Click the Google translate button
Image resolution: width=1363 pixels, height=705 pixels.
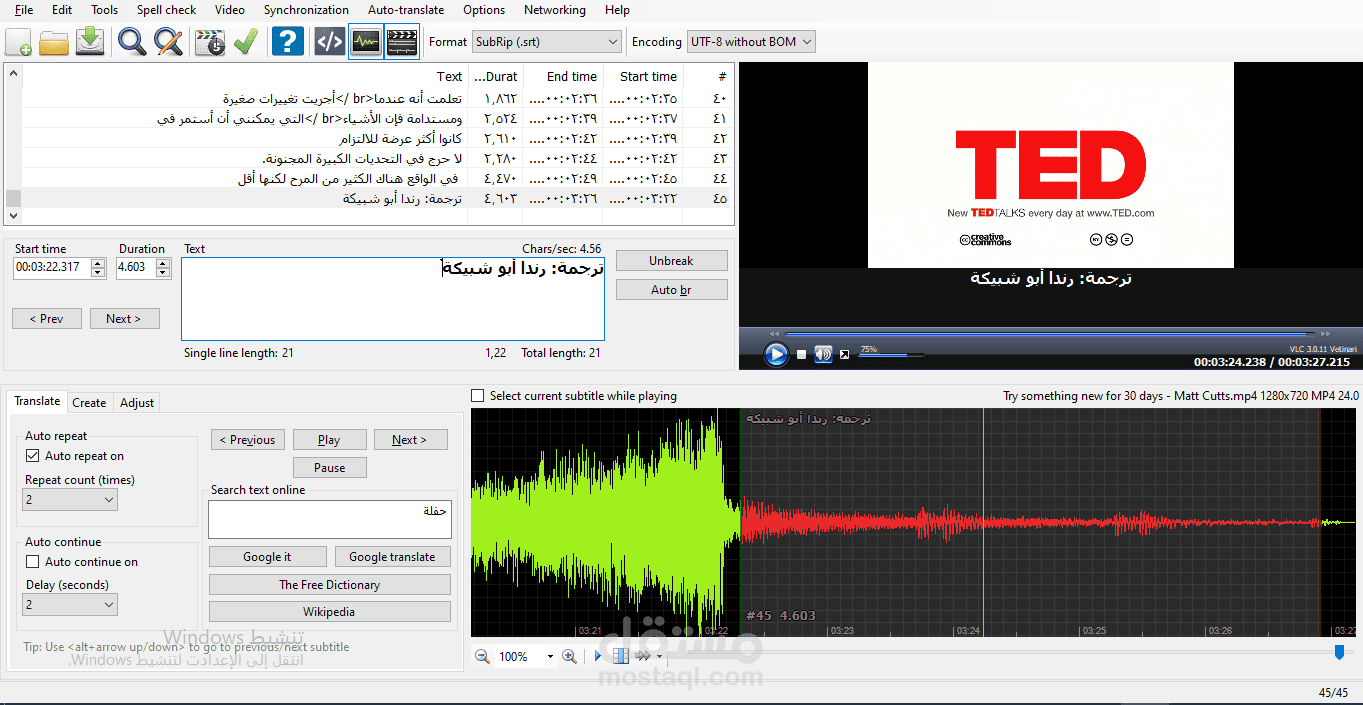[392, 557]
